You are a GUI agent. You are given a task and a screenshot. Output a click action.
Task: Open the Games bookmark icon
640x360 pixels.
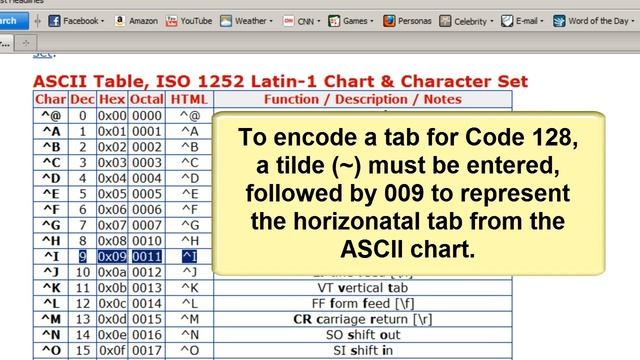334,21
